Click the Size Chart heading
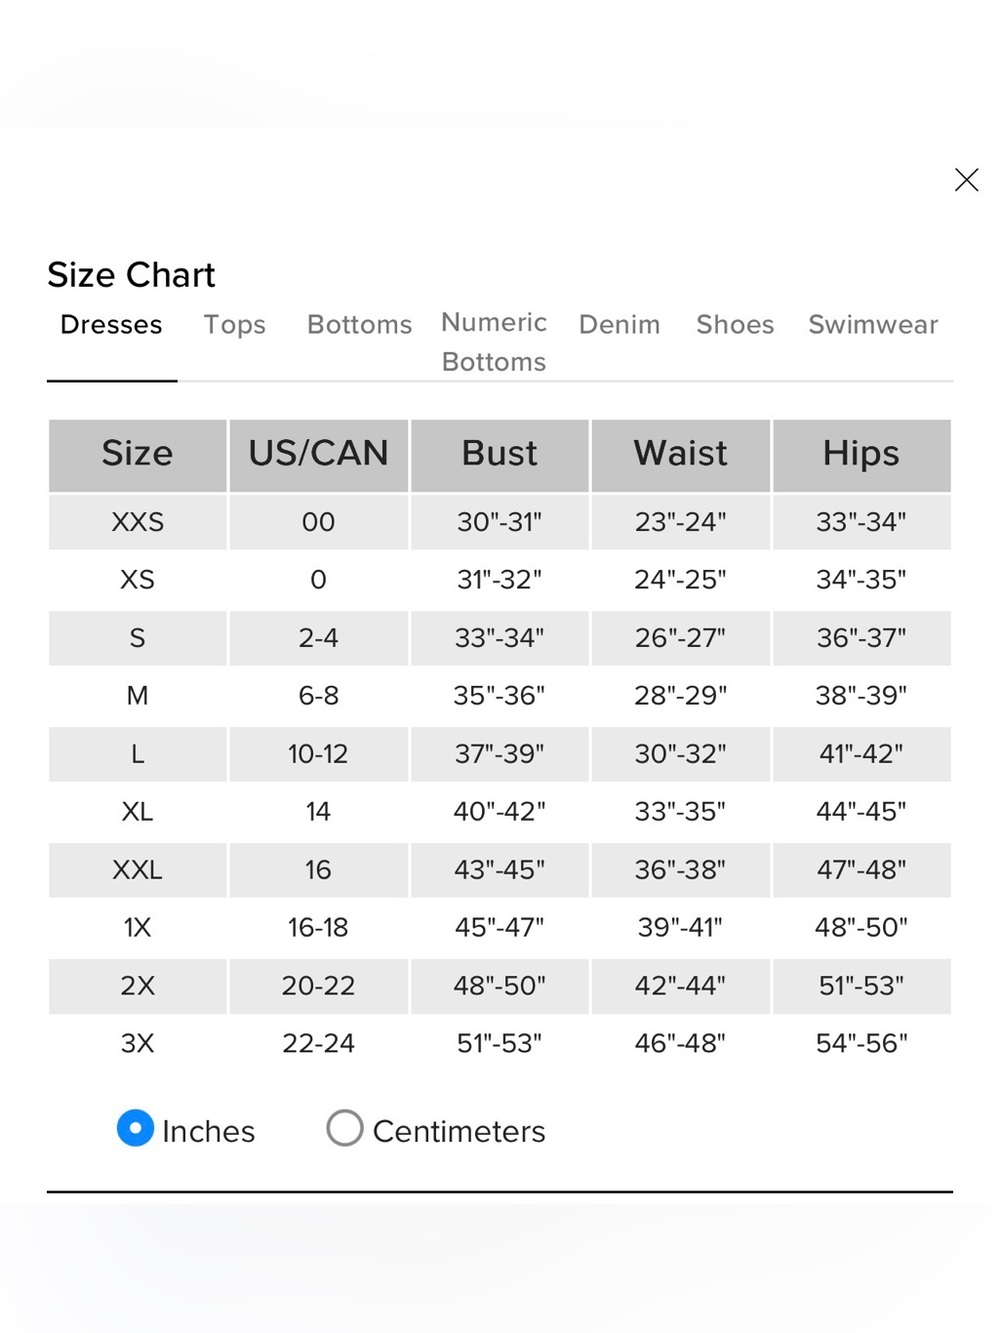The width and height of the screenshot is (1000, 1333). click(x=131, y=275)
